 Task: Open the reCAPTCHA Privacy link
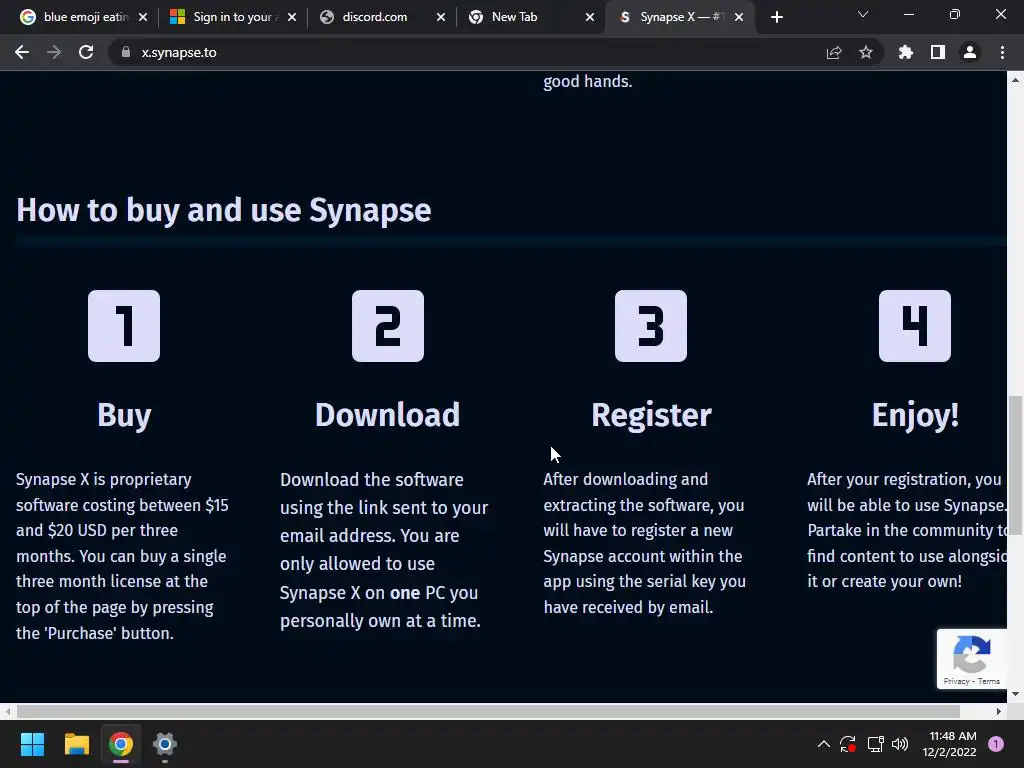(x=956, y=681)
